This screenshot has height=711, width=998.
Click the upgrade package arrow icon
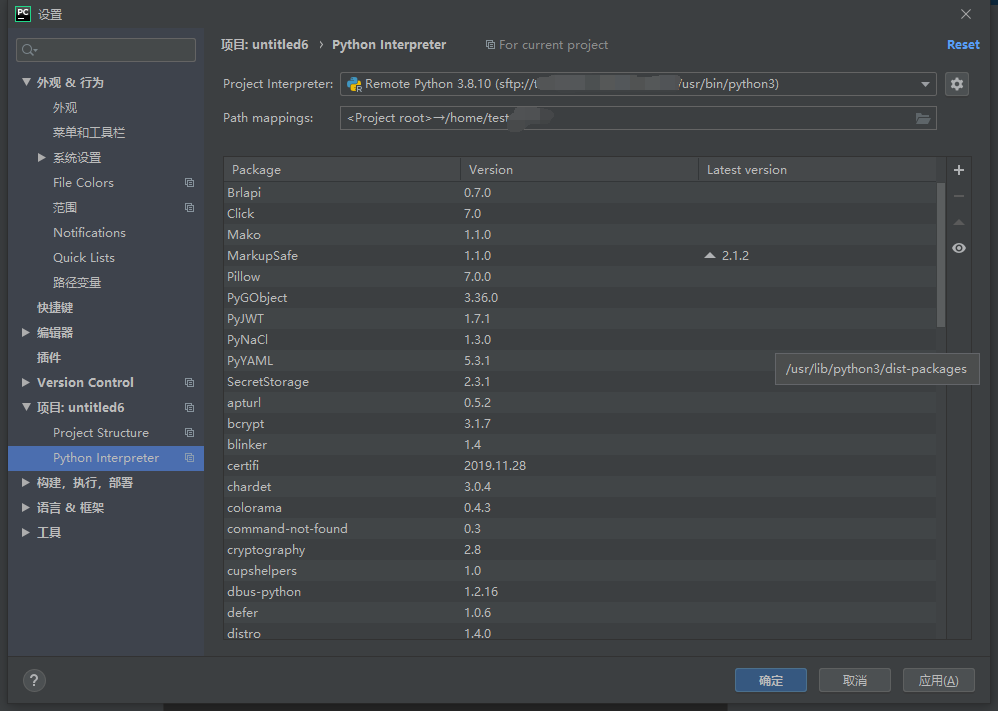point(959,222)
